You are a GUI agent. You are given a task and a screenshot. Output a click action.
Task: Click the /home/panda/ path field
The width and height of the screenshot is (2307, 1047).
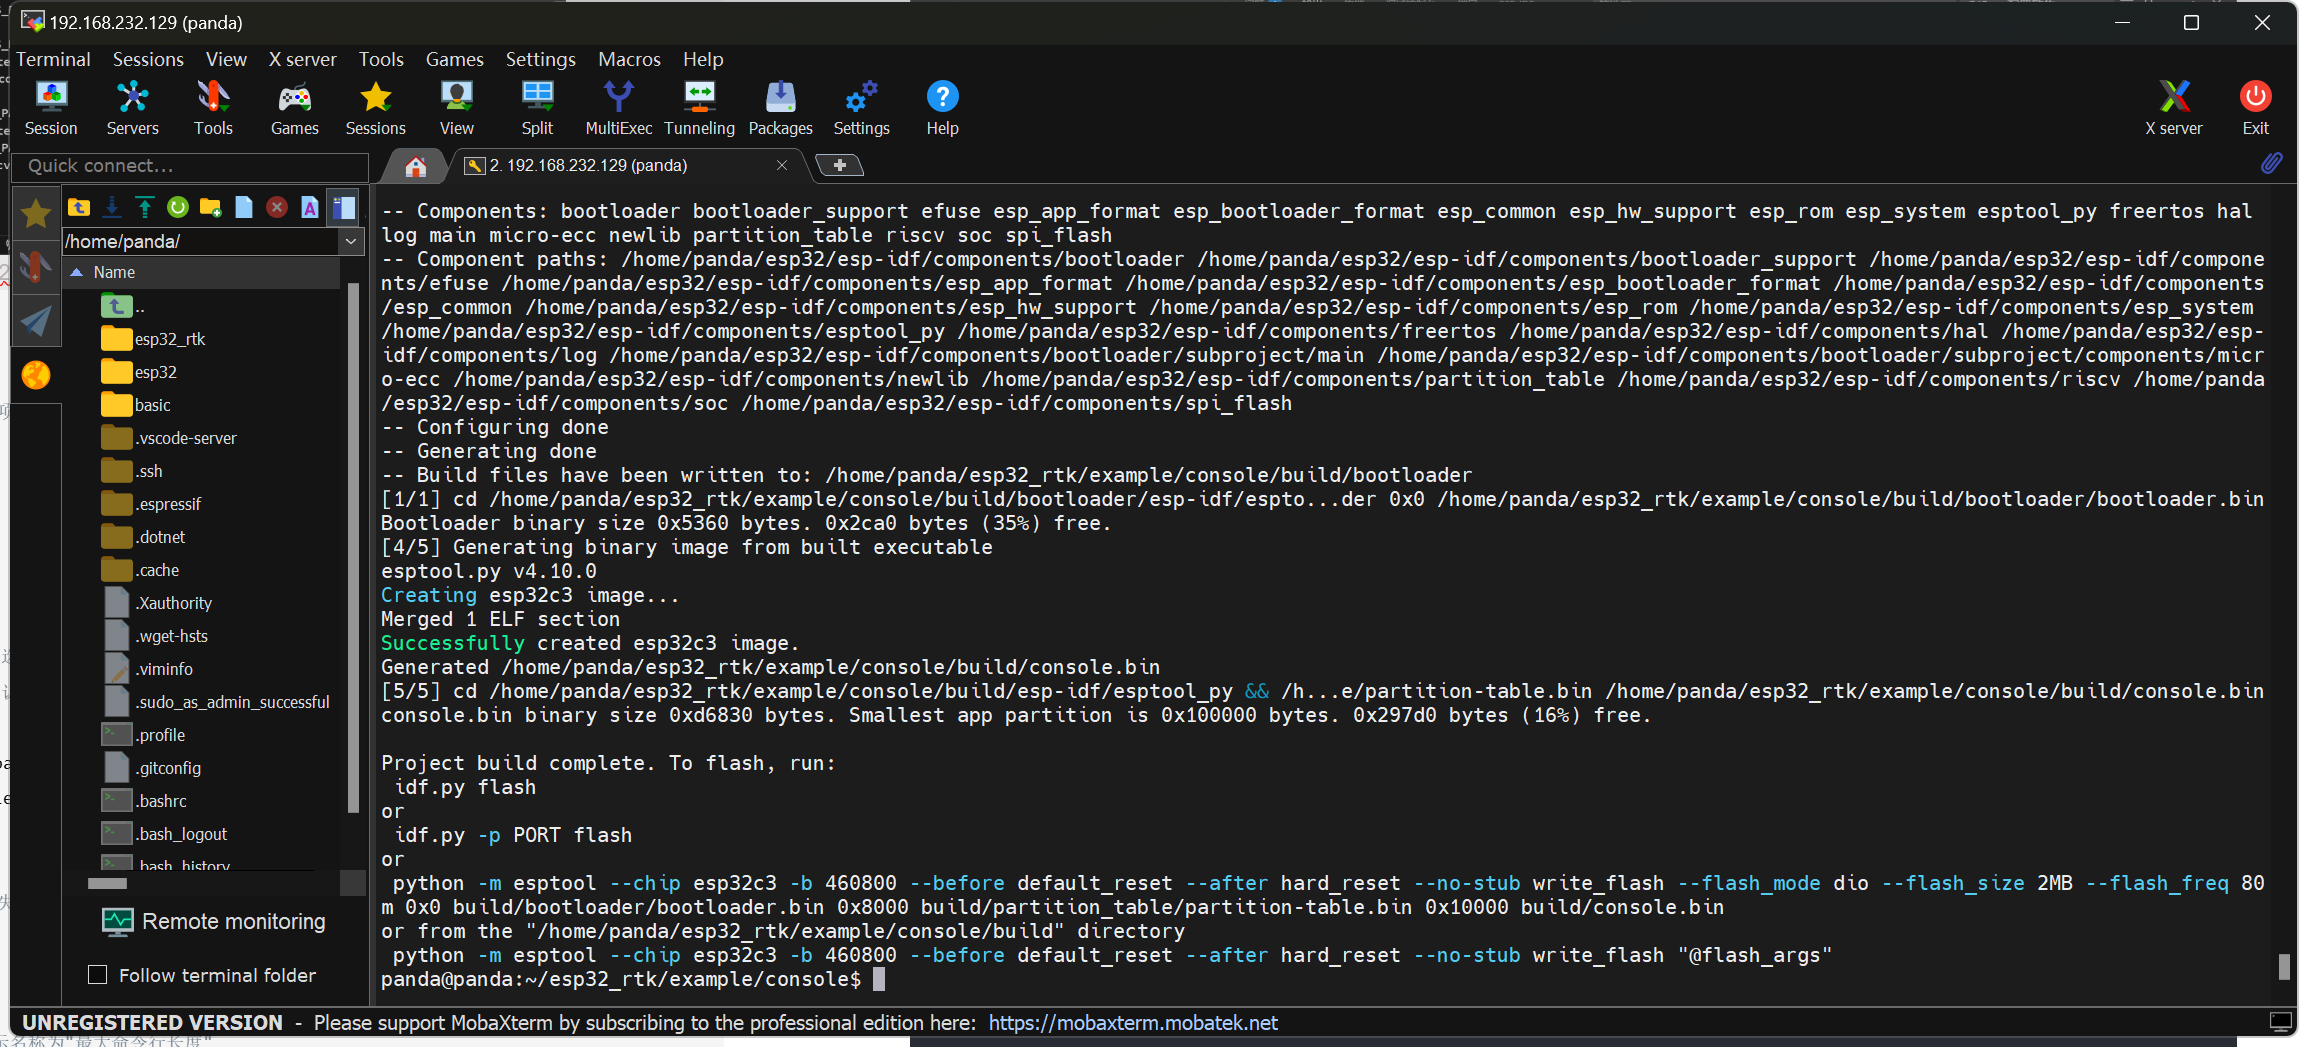click(x=201, y=241)
